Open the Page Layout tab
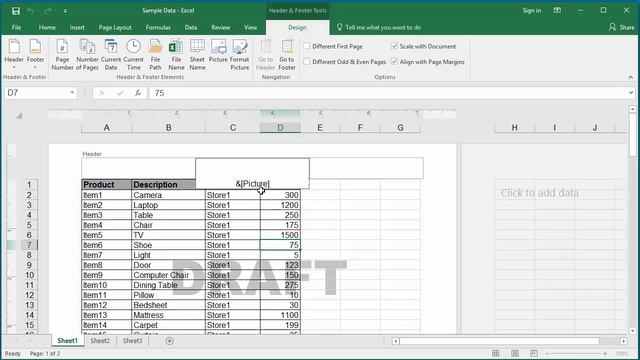This screenshot has height=360, width=640. tap(115, 27)
